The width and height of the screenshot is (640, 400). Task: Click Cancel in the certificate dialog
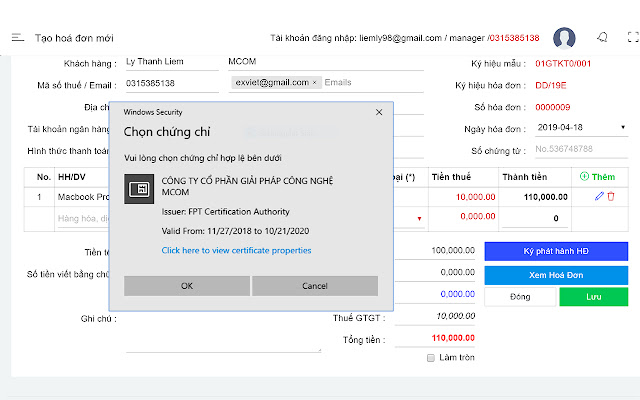pyautogui.click(x=315, y=286)
